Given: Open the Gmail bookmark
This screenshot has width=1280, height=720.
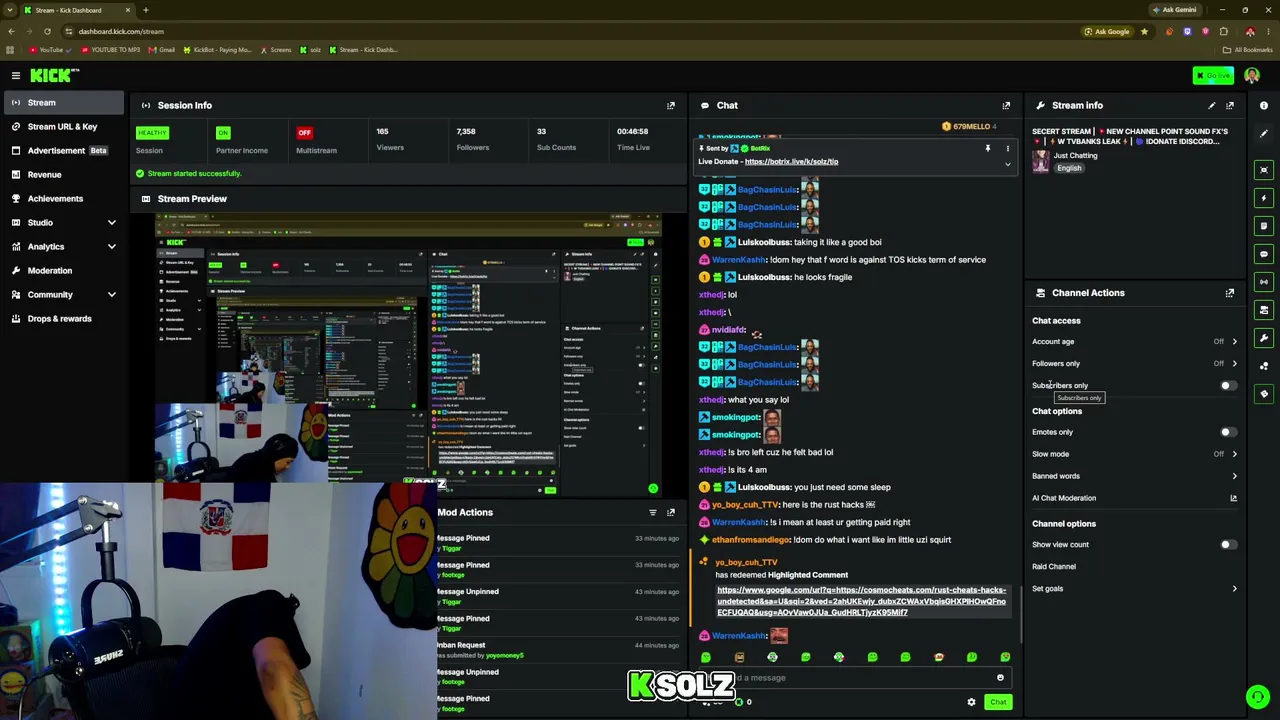Looking at the screenshot, I should (162, 50).
